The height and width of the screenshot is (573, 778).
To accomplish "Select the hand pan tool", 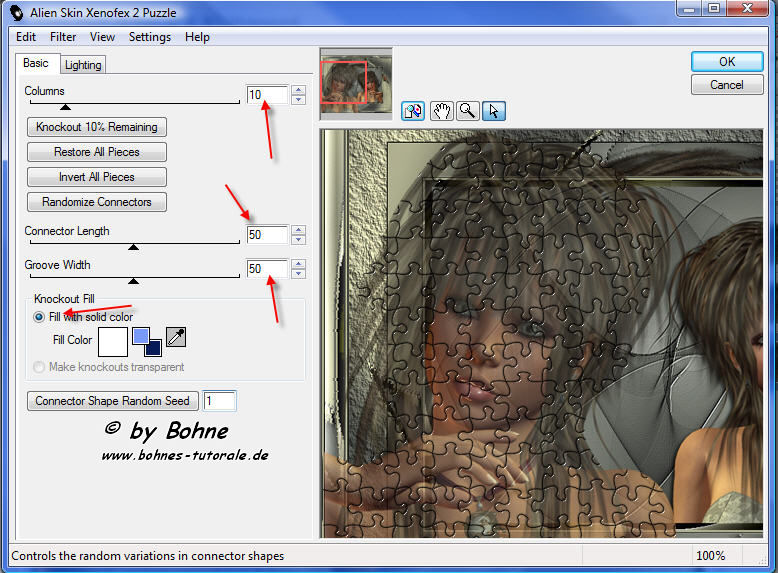I will pyautogui.click(x=442, y=111).
